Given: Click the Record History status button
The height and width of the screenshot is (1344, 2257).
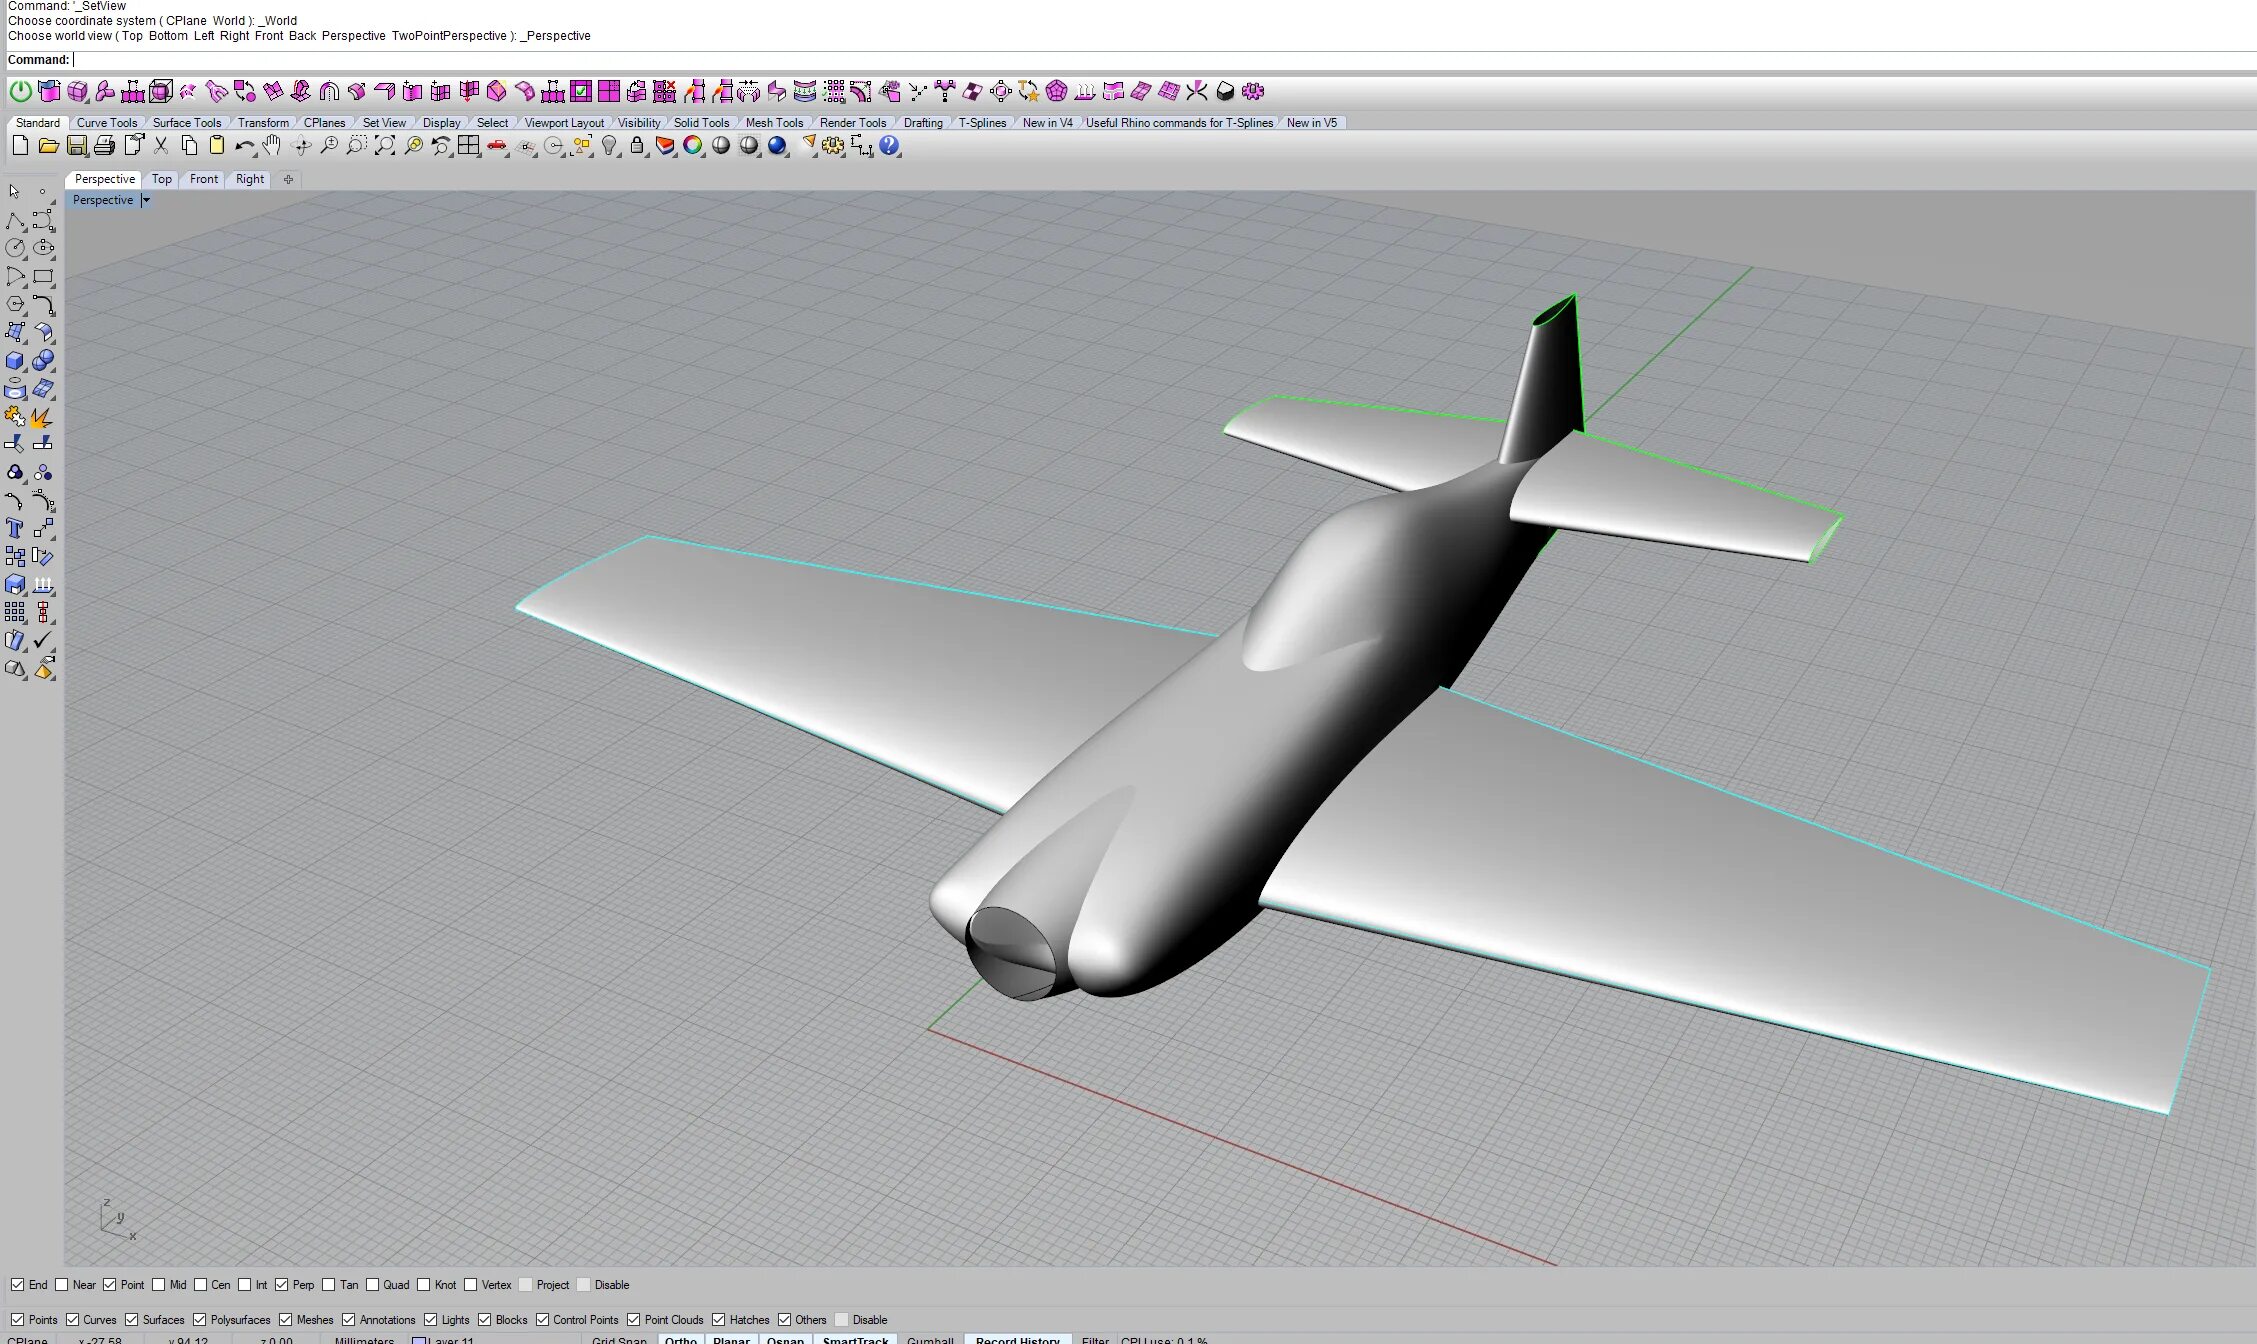Looking at the screenshot, I should point(1017,1339).
